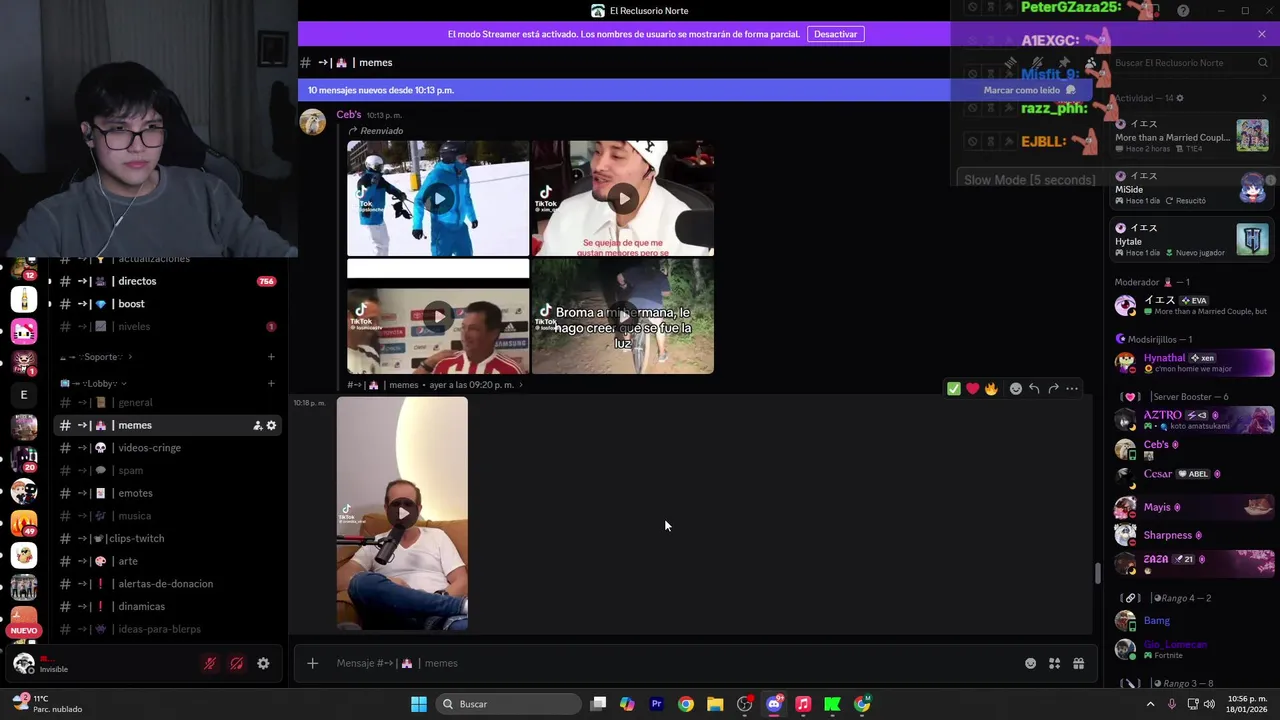Viewport: 1280px width, 720px height.
Task: Dismiss the streamer mode banner
Action: (1262, 34)
